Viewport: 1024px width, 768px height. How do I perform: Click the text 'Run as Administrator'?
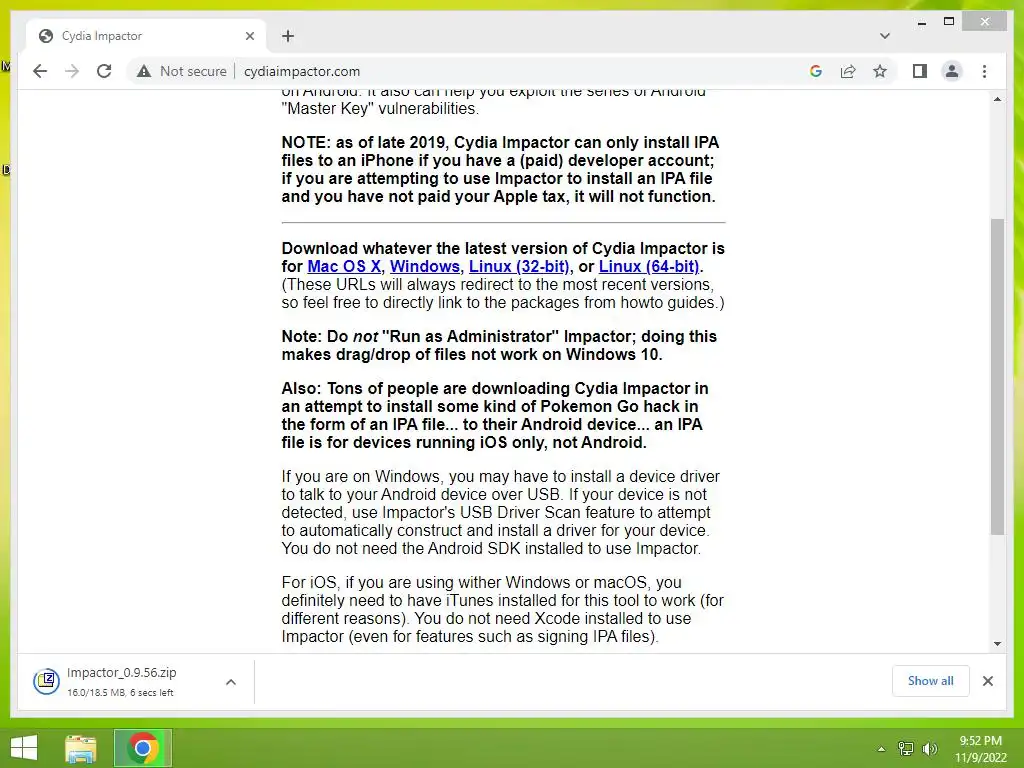[x=470, y=336]
